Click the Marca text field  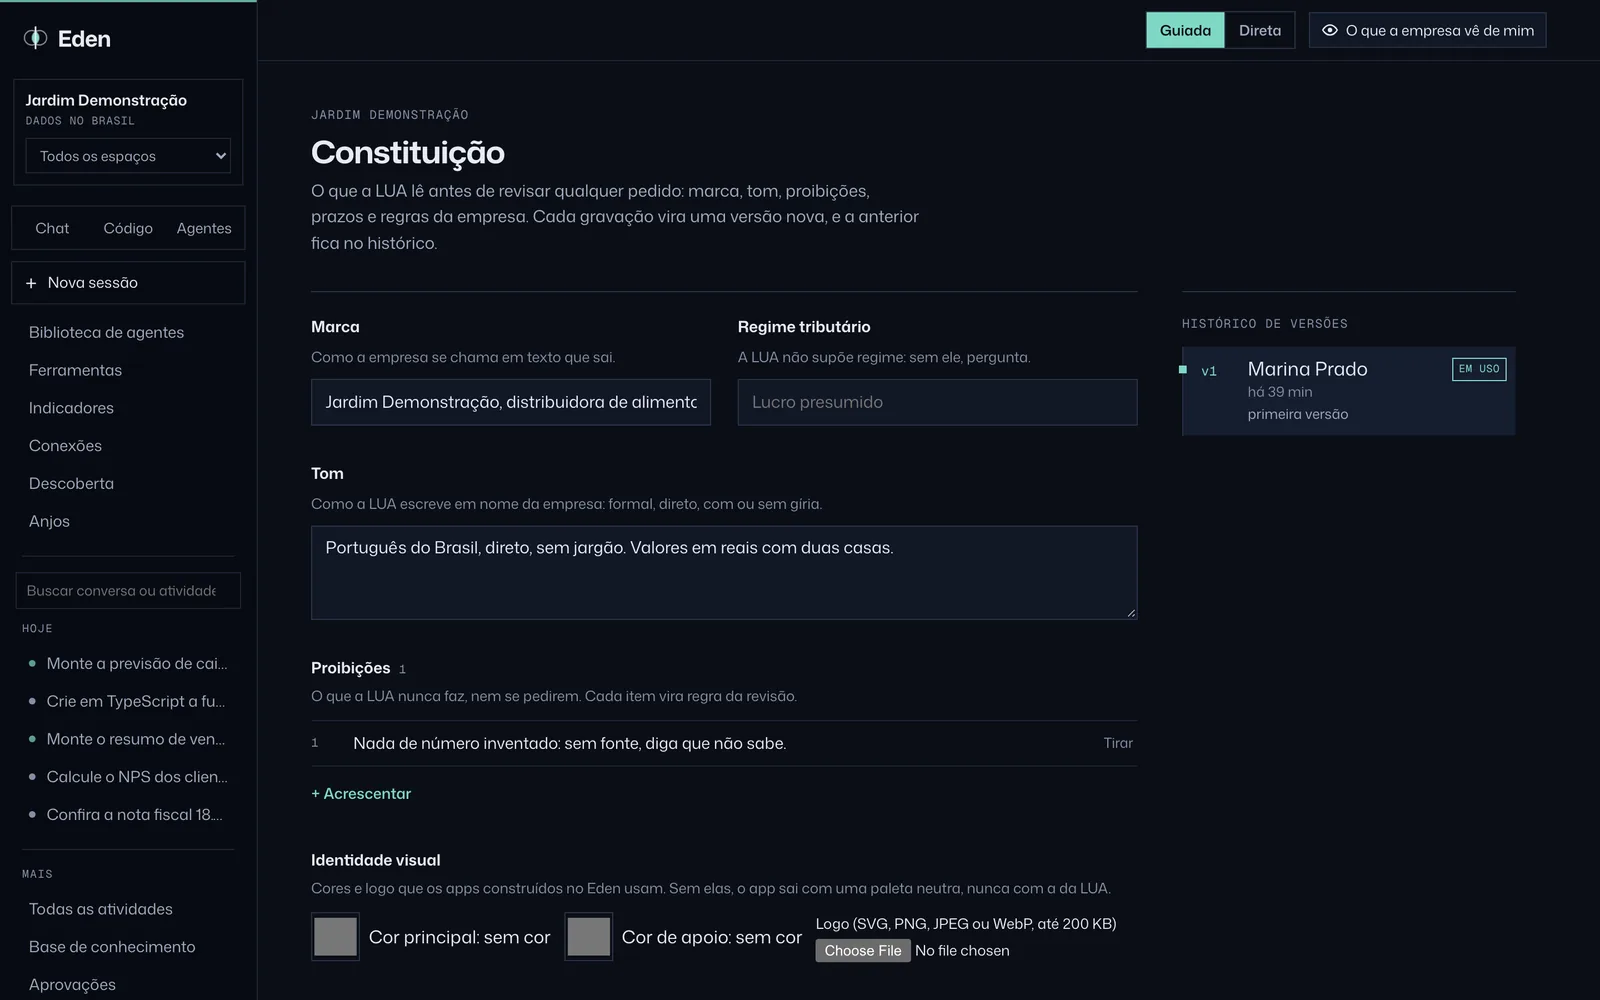click(x=511, y=402)
